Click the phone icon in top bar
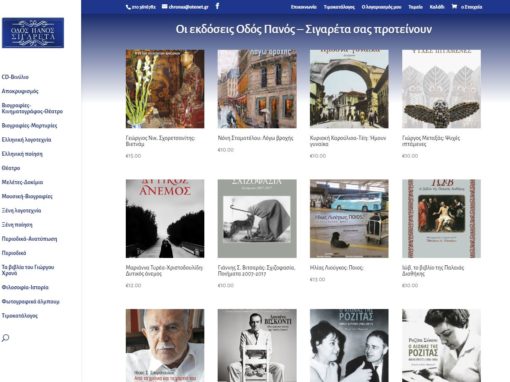The image size is (510, 382). pos(128,7)
